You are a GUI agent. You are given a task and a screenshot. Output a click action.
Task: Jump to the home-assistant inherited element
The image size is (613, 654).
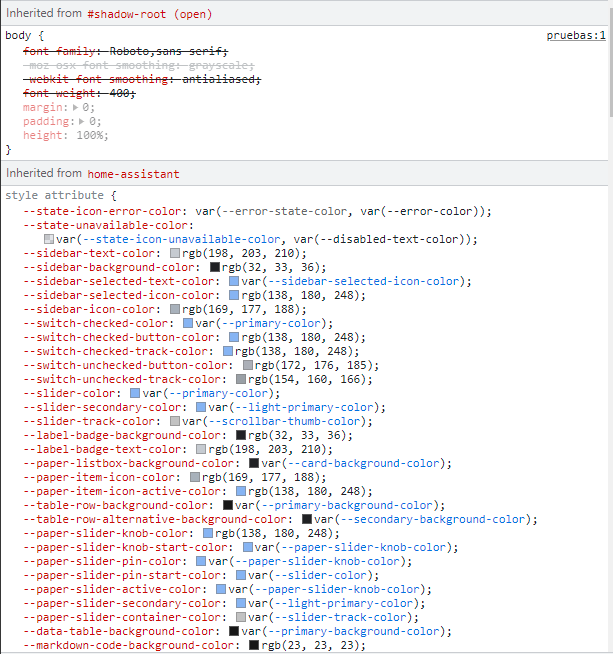[133, 174]
